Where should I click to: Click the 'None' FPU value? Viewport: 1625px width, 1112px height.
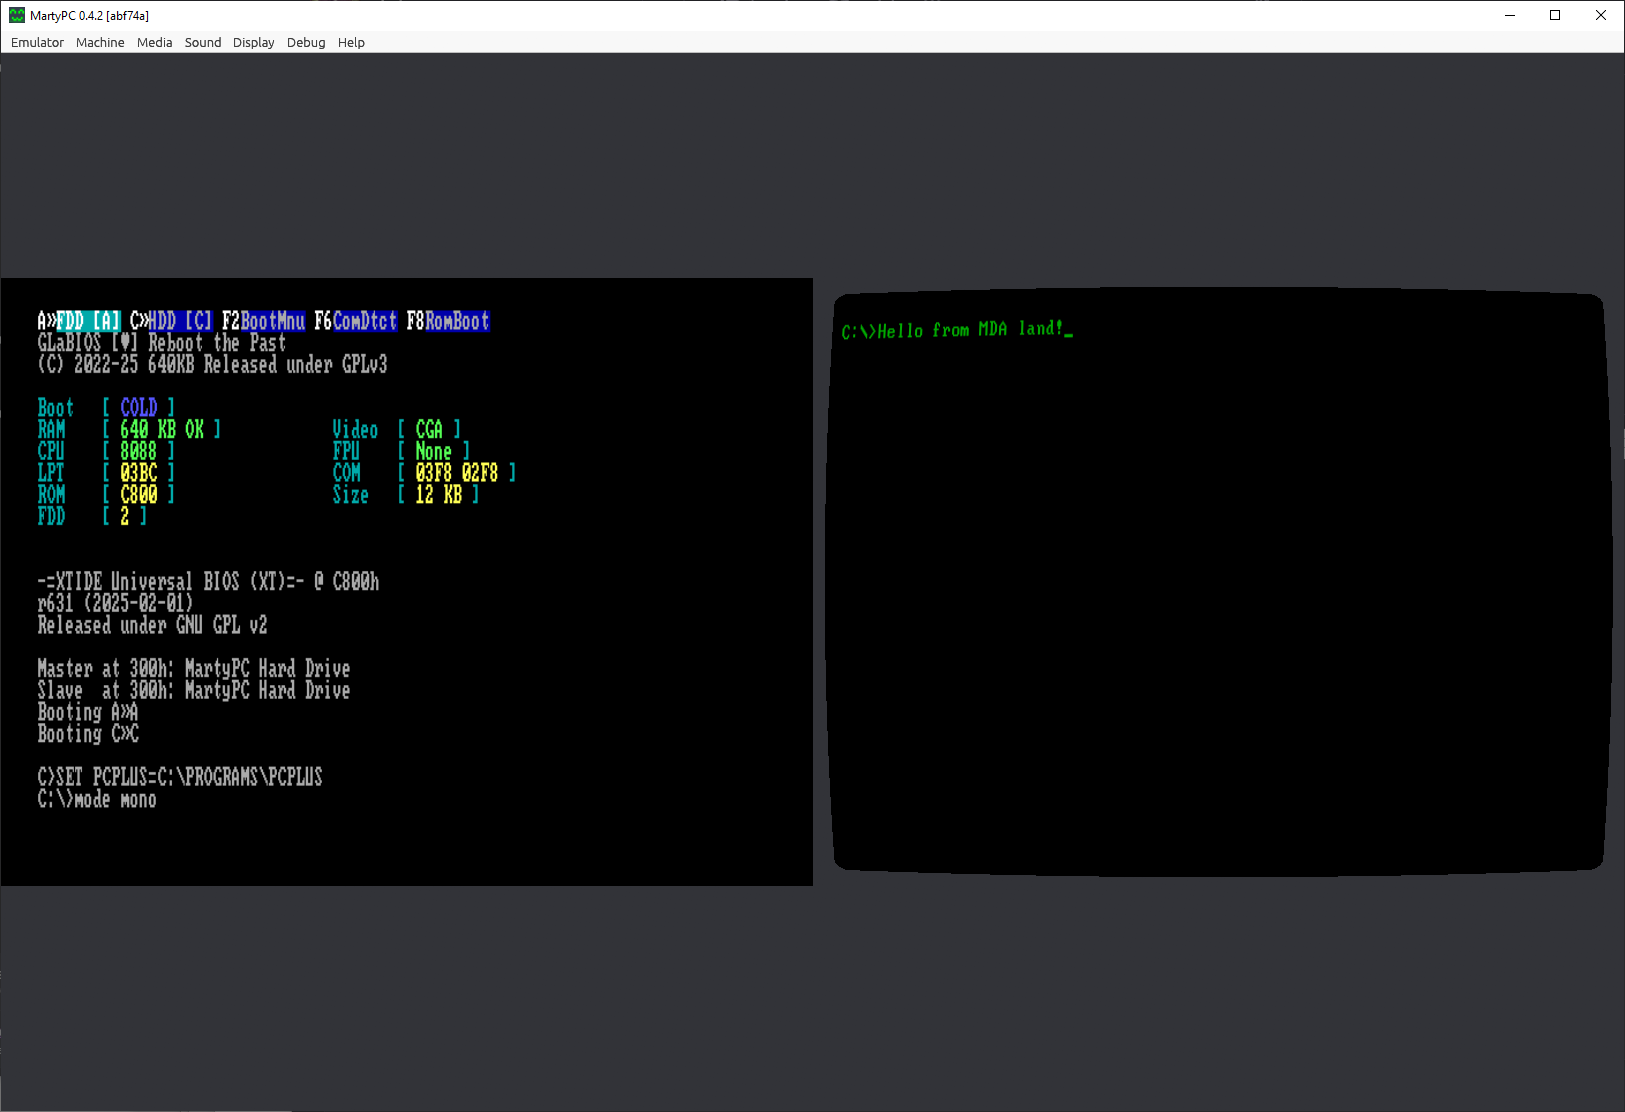434,451
